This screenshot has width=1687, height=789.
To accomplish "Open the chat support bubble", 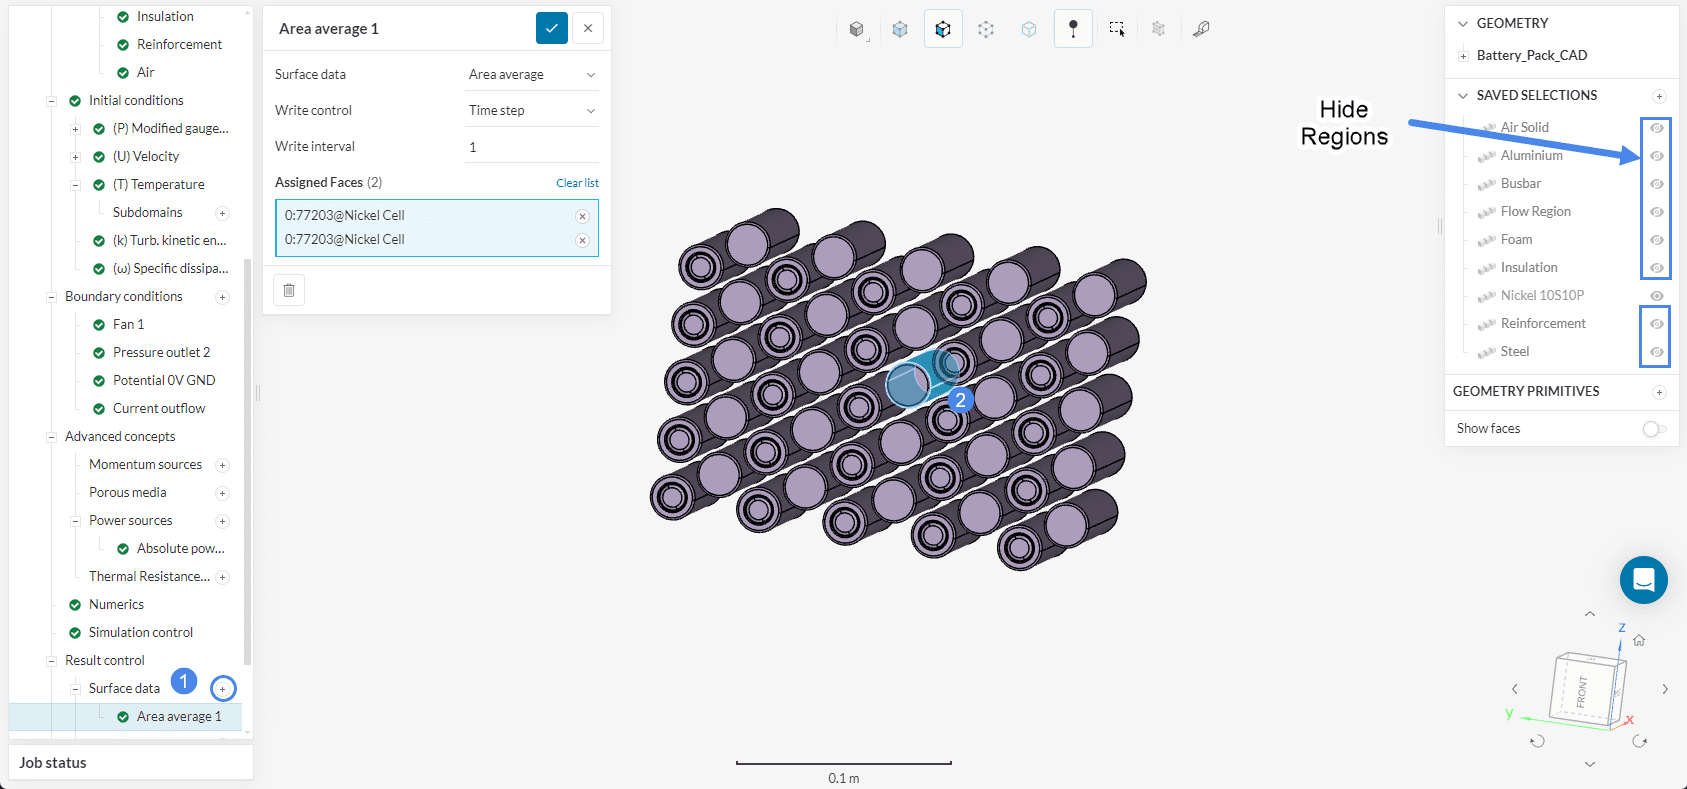I will [1643, 580].
